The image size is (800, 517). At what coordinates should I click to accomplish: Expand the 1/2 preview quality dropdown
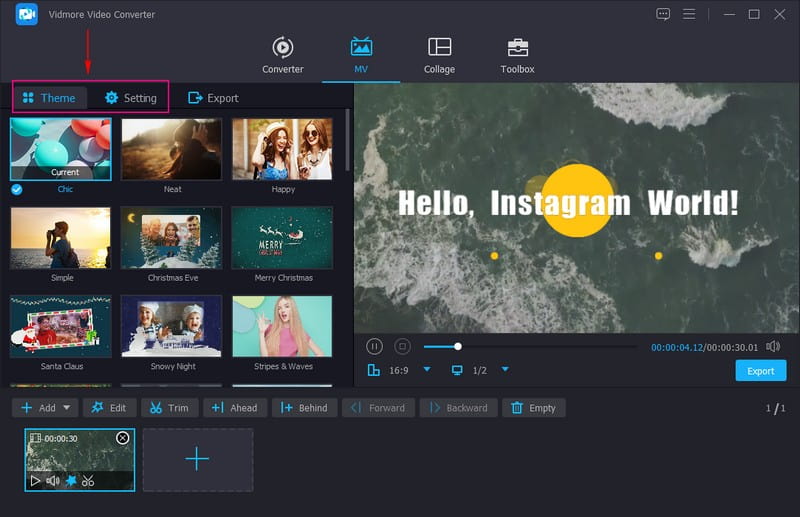[505, 370]
